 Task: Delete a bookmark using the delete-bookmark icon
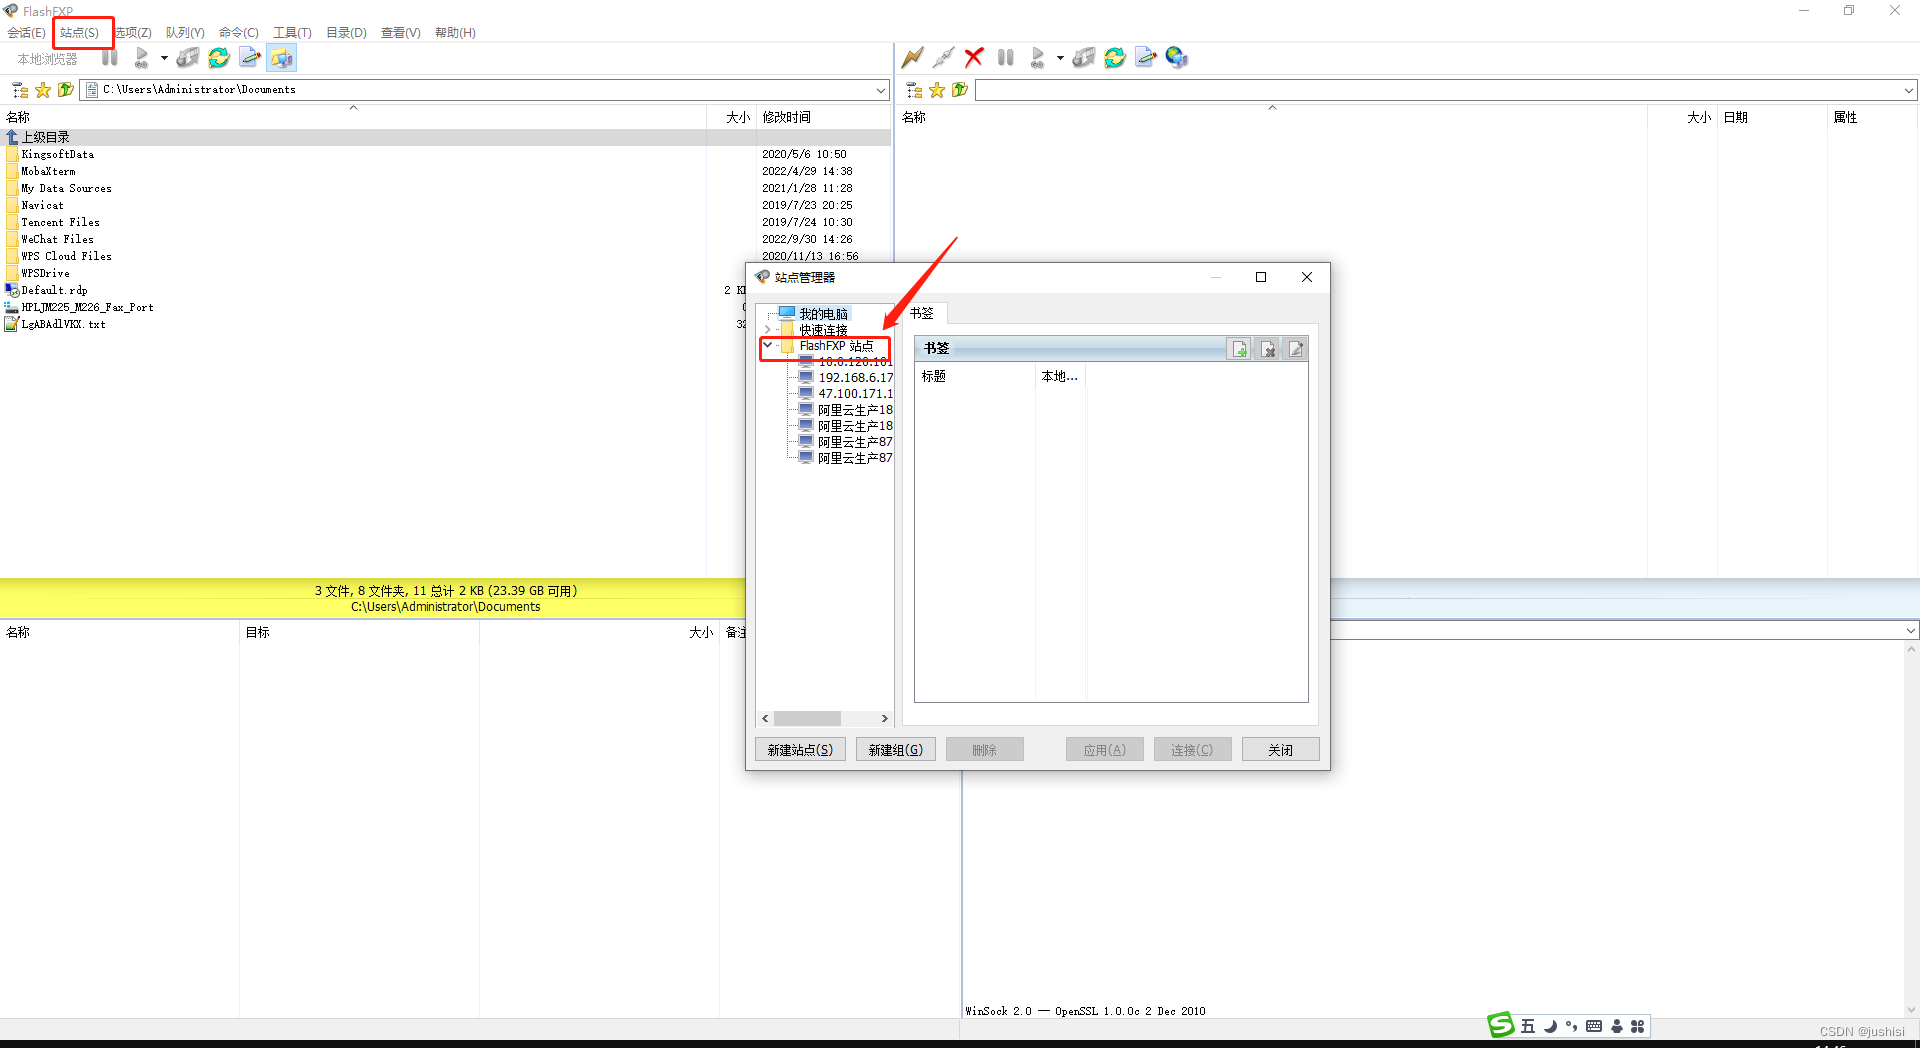(1268, 348)
